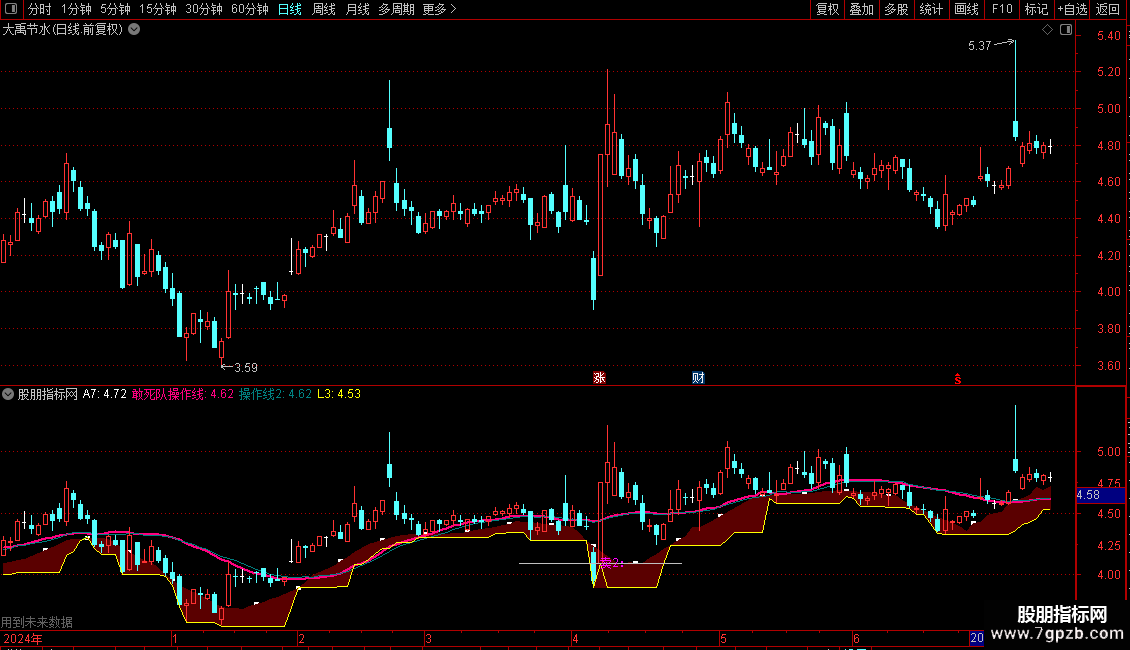The width and height of the screenshot is (1130, 650).
Task: Switch to 日线 daily chart
Action: 290,9
